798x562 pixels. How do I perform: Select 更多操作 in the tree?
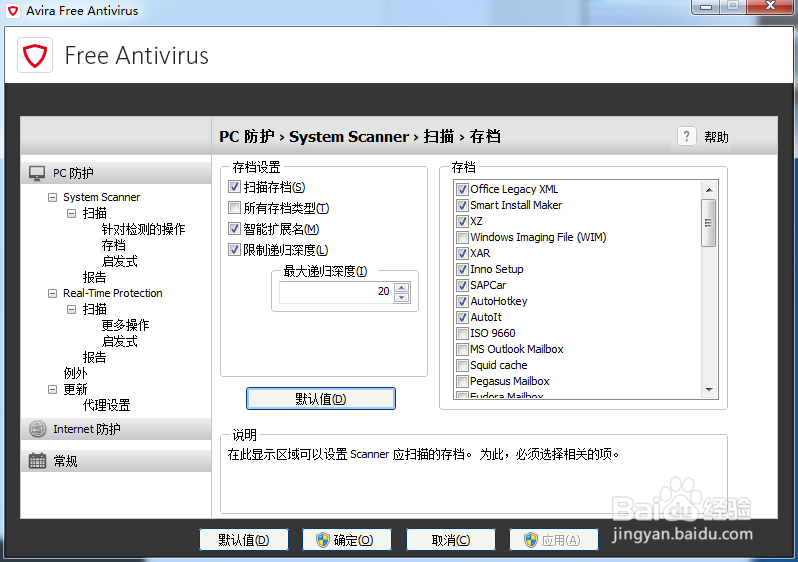click(x=125, y=325)
